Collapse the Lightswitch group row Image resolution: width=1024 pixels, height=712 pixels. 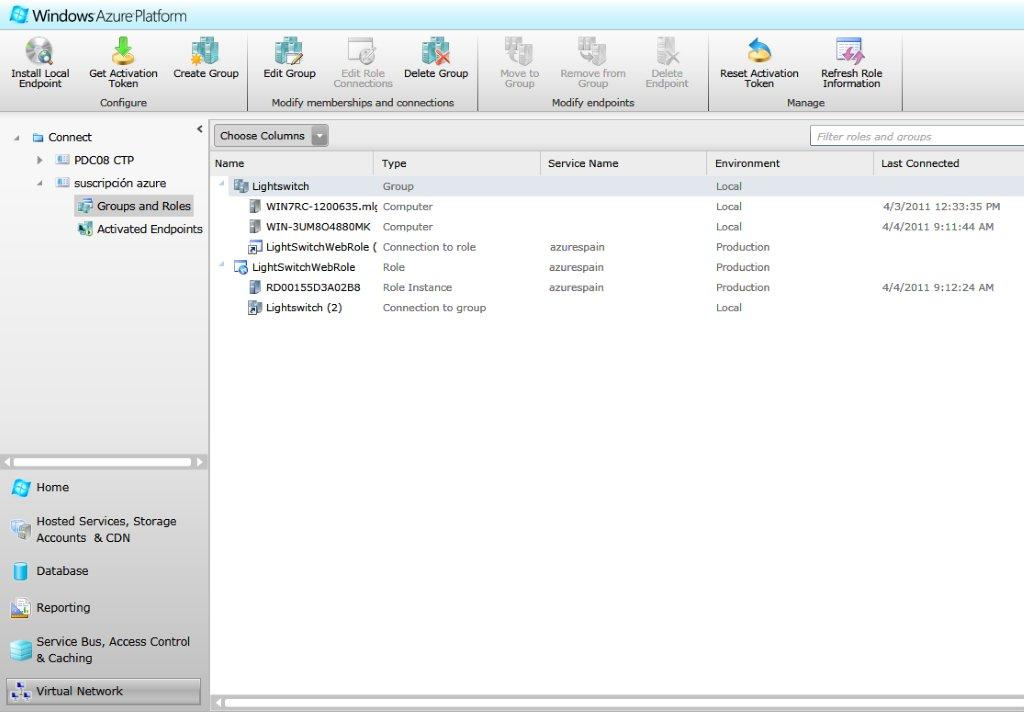pyautogui.click(x=221, y=184)
